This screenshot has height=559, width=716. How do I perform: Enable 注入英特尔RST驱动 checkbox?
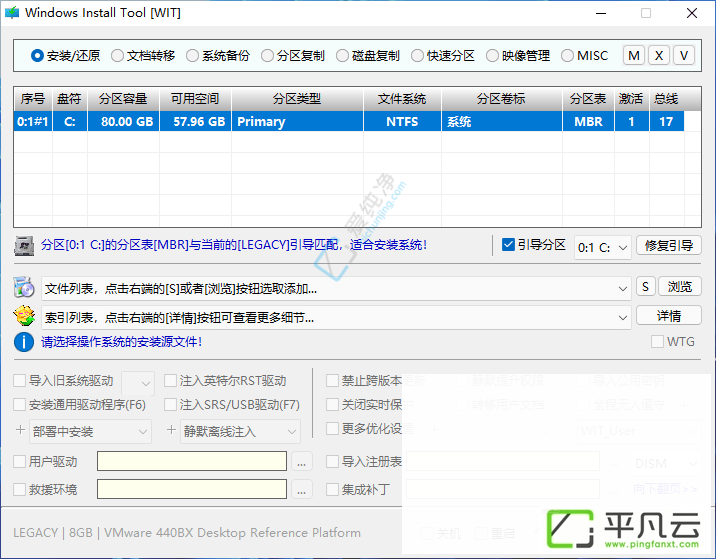(x=170, y=380)
